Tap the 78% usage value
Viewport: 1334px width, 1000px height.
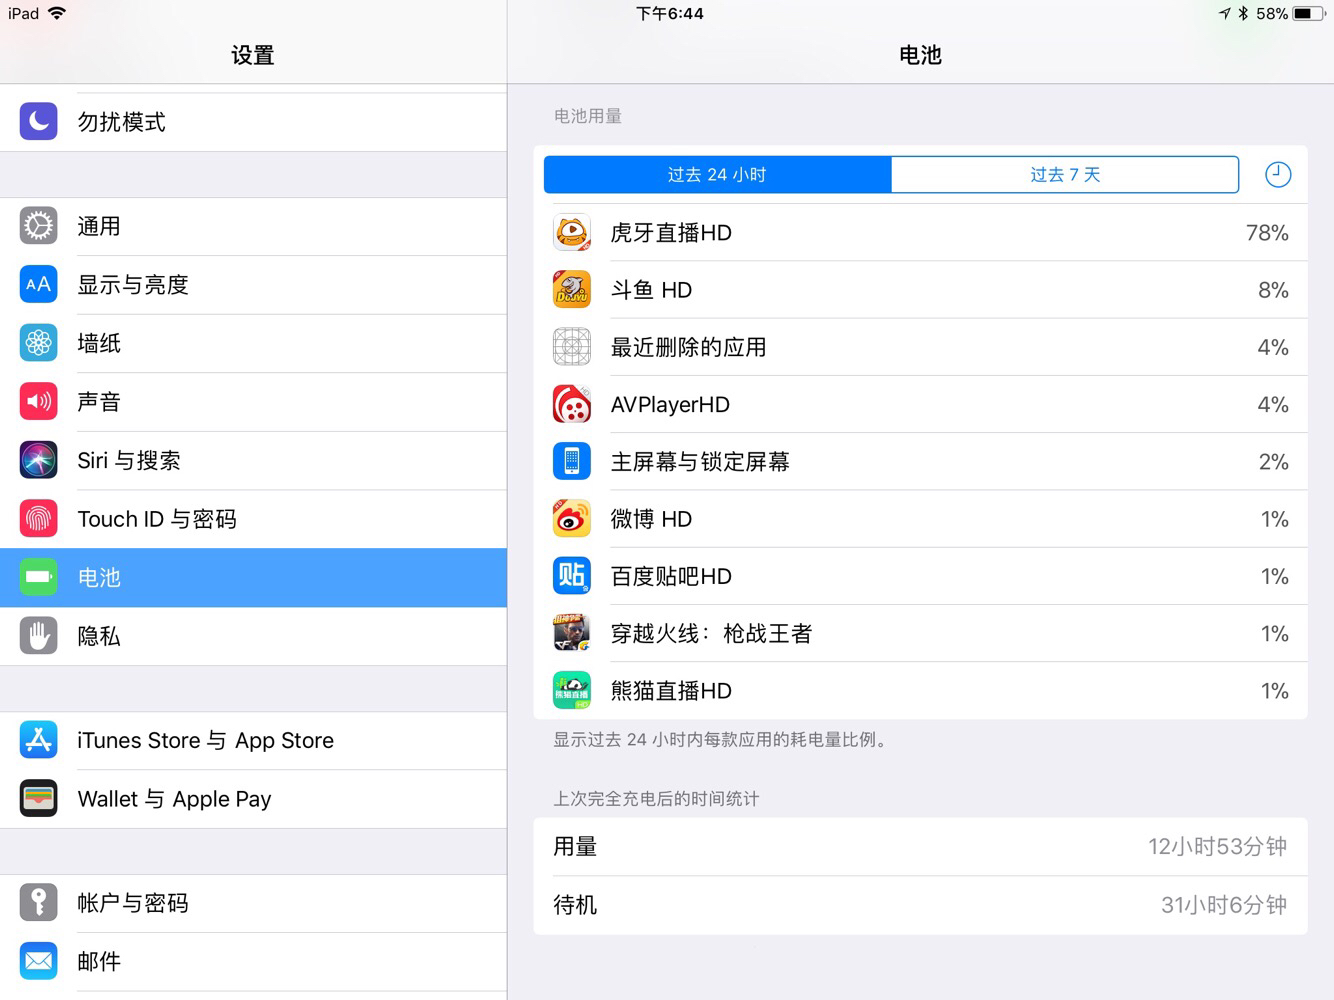click(1267, 233)
